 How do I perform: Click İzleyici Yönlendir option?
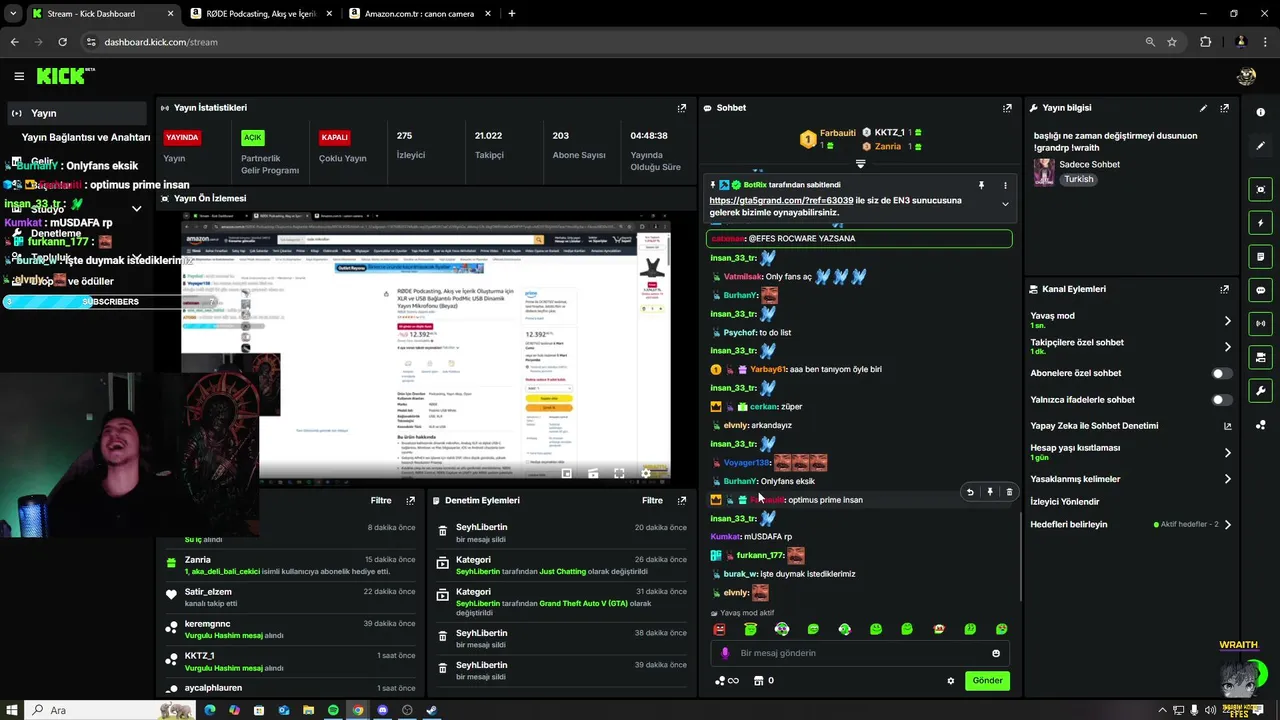coord(1064,502)
